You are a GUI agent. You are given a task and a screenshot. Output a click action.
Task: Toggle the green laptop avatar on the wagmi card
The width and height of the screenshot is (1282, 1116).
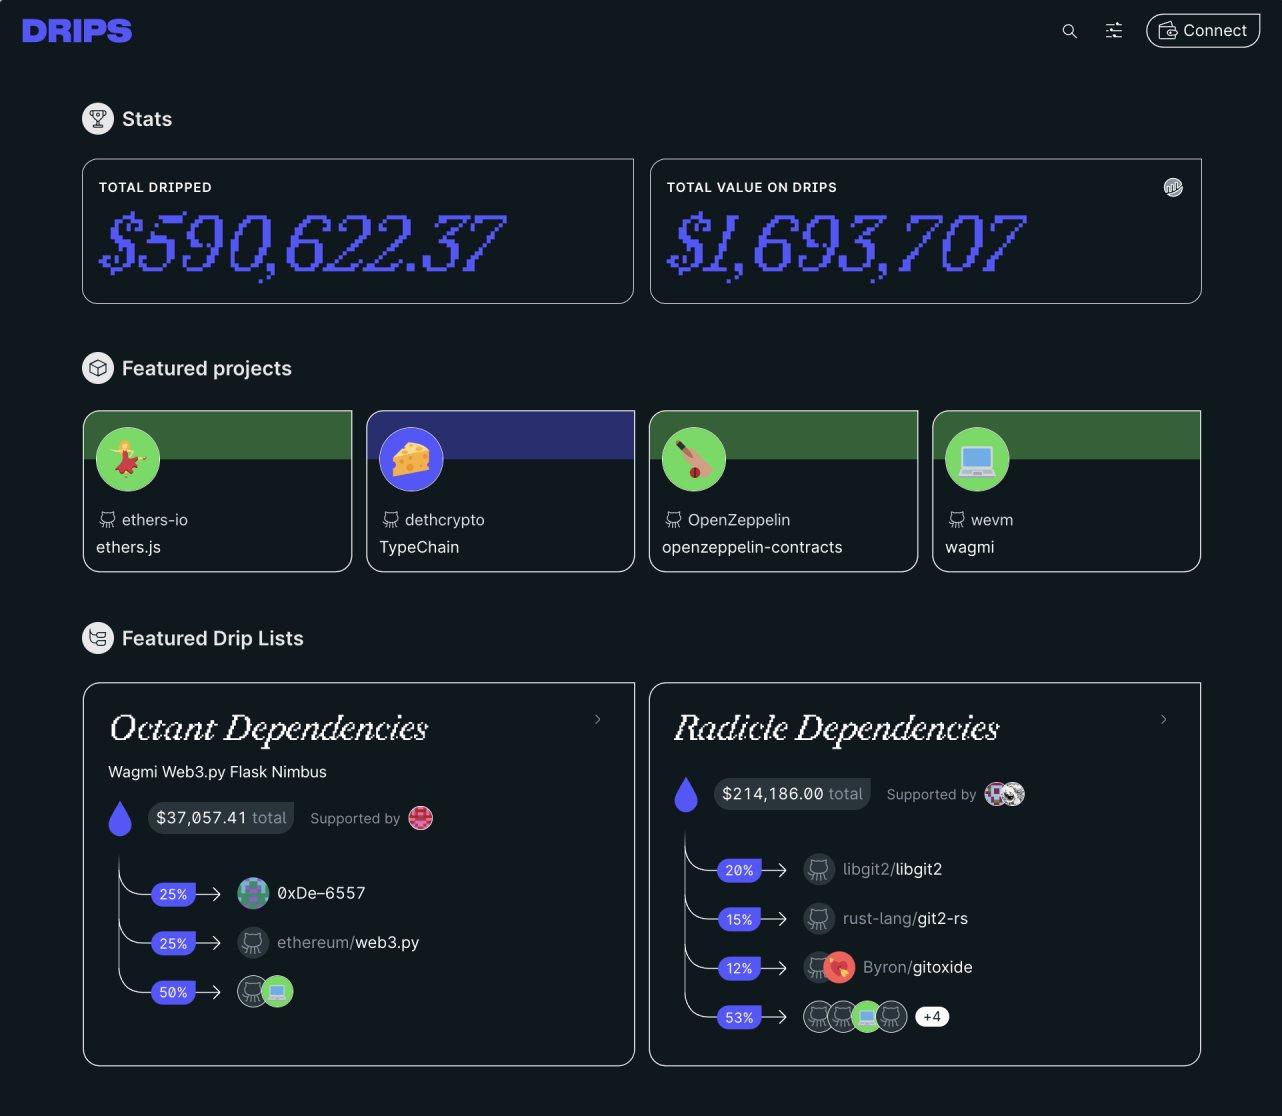977,459
